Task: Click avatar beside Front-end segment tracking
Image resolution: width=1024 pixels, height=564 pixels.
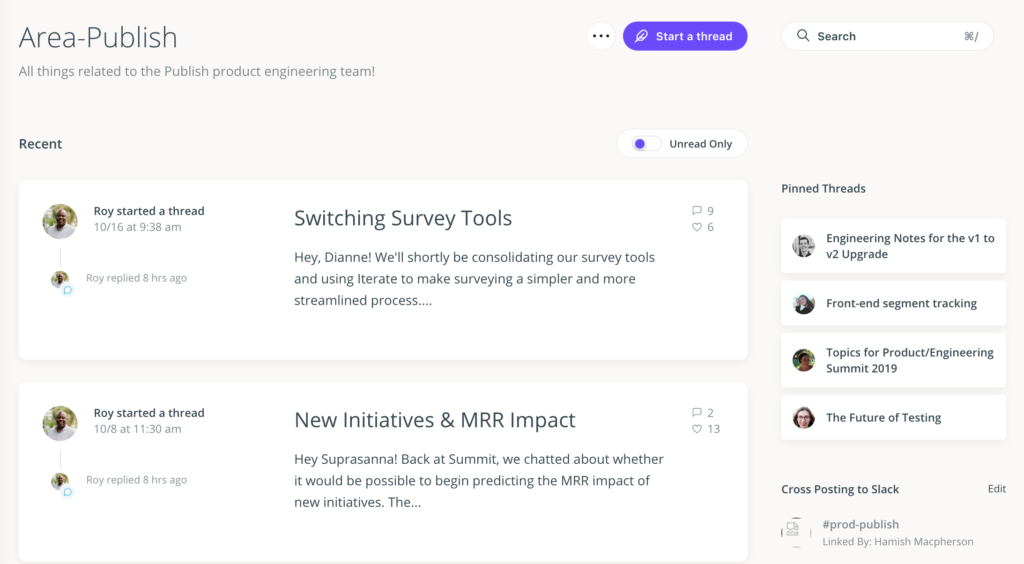Action: click(803, 304)
